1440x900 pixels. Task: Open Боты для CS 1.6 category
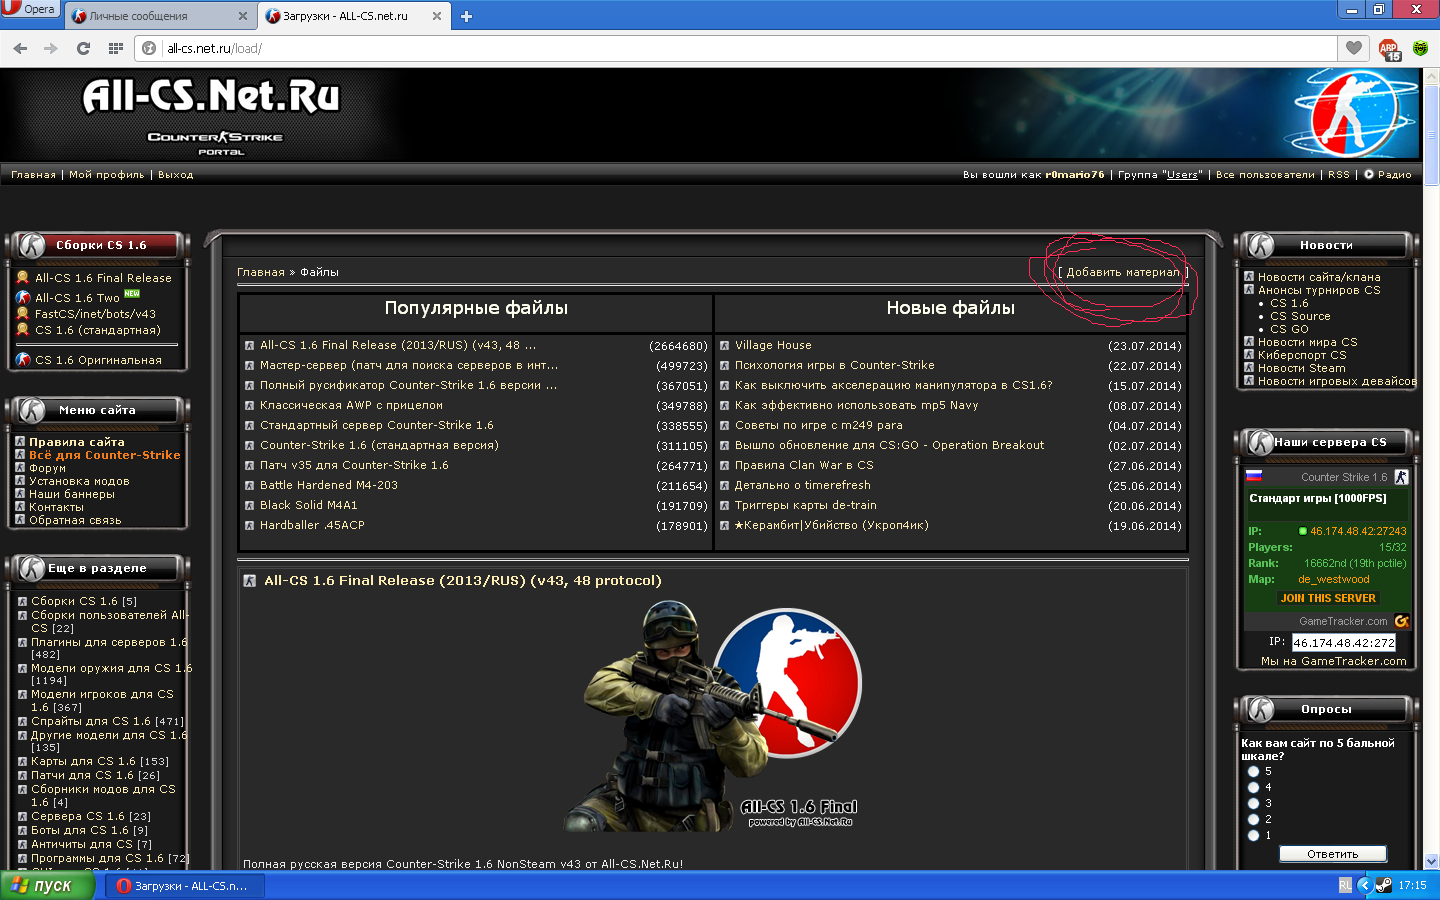click(79, 830)
